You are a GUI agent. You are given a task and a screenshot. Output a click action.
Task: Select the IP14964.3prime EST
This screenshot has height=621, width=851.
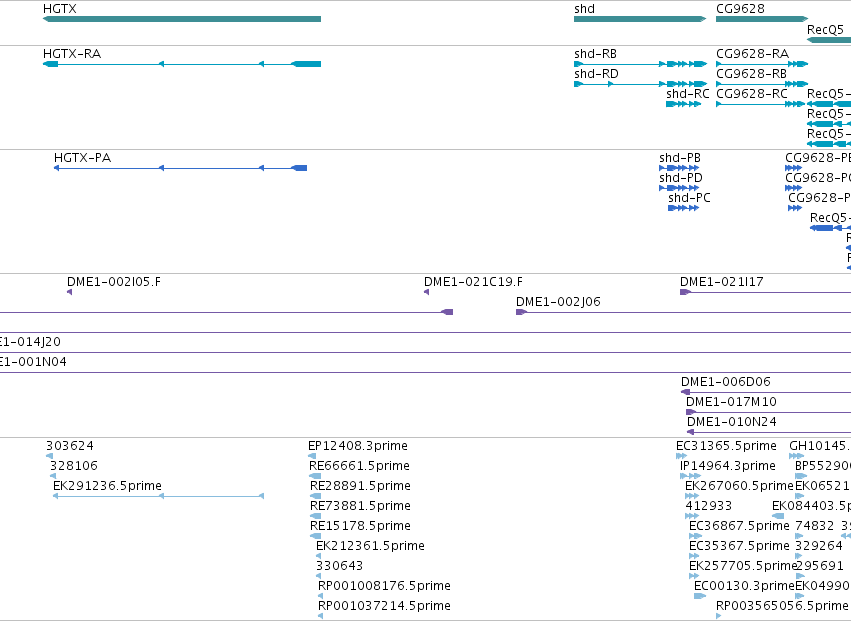coord(690,476)
